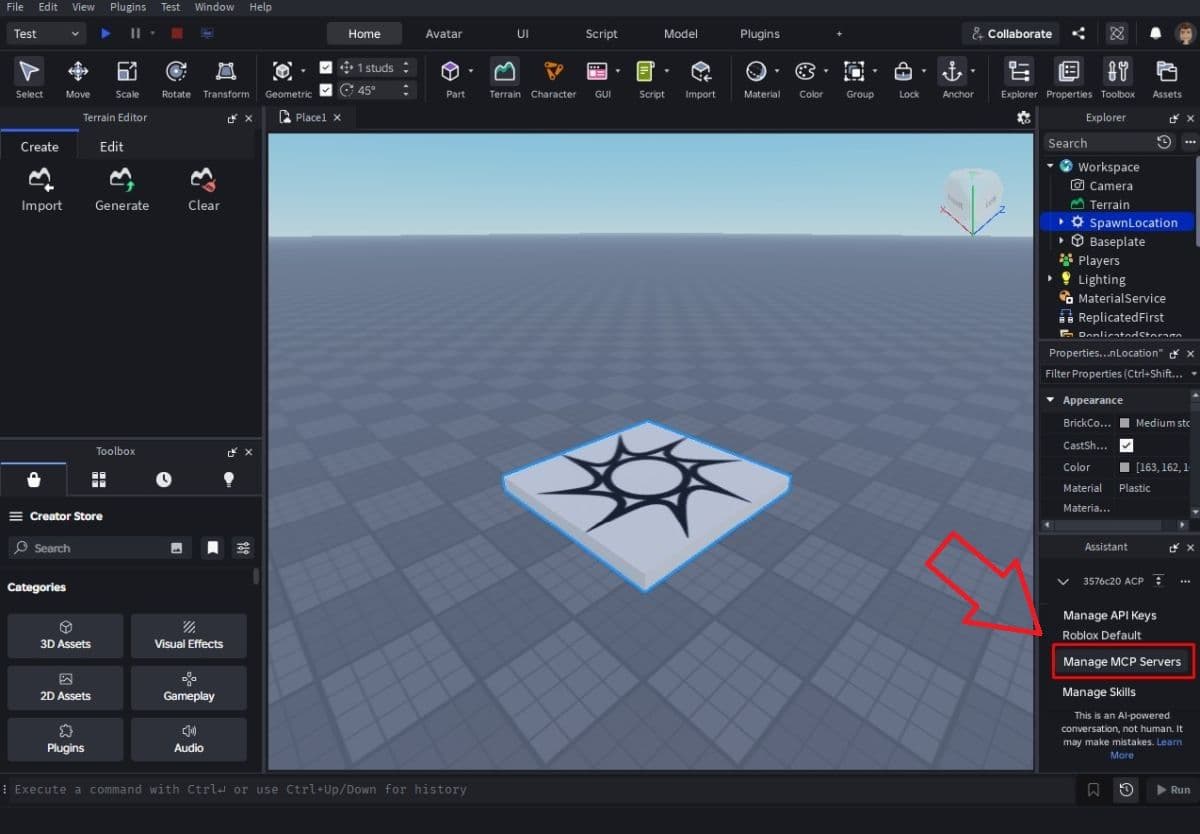Open the notifications bell
The width and height of the screenshot is (1200, 834).
[x=1155, y=33]
